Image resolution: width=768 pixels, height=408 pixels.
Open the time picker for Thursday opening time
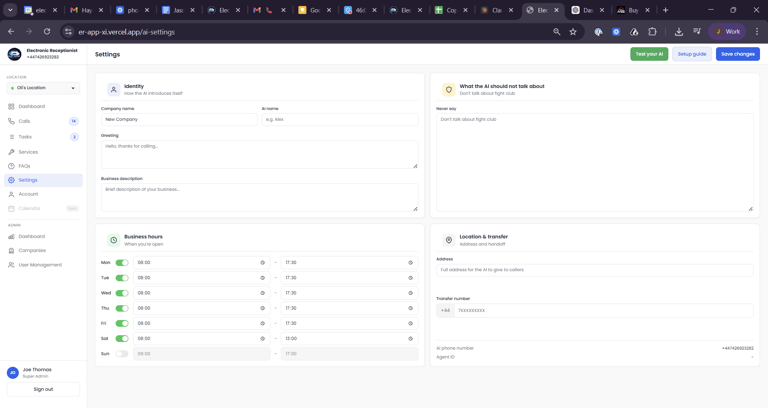point(263,308)
